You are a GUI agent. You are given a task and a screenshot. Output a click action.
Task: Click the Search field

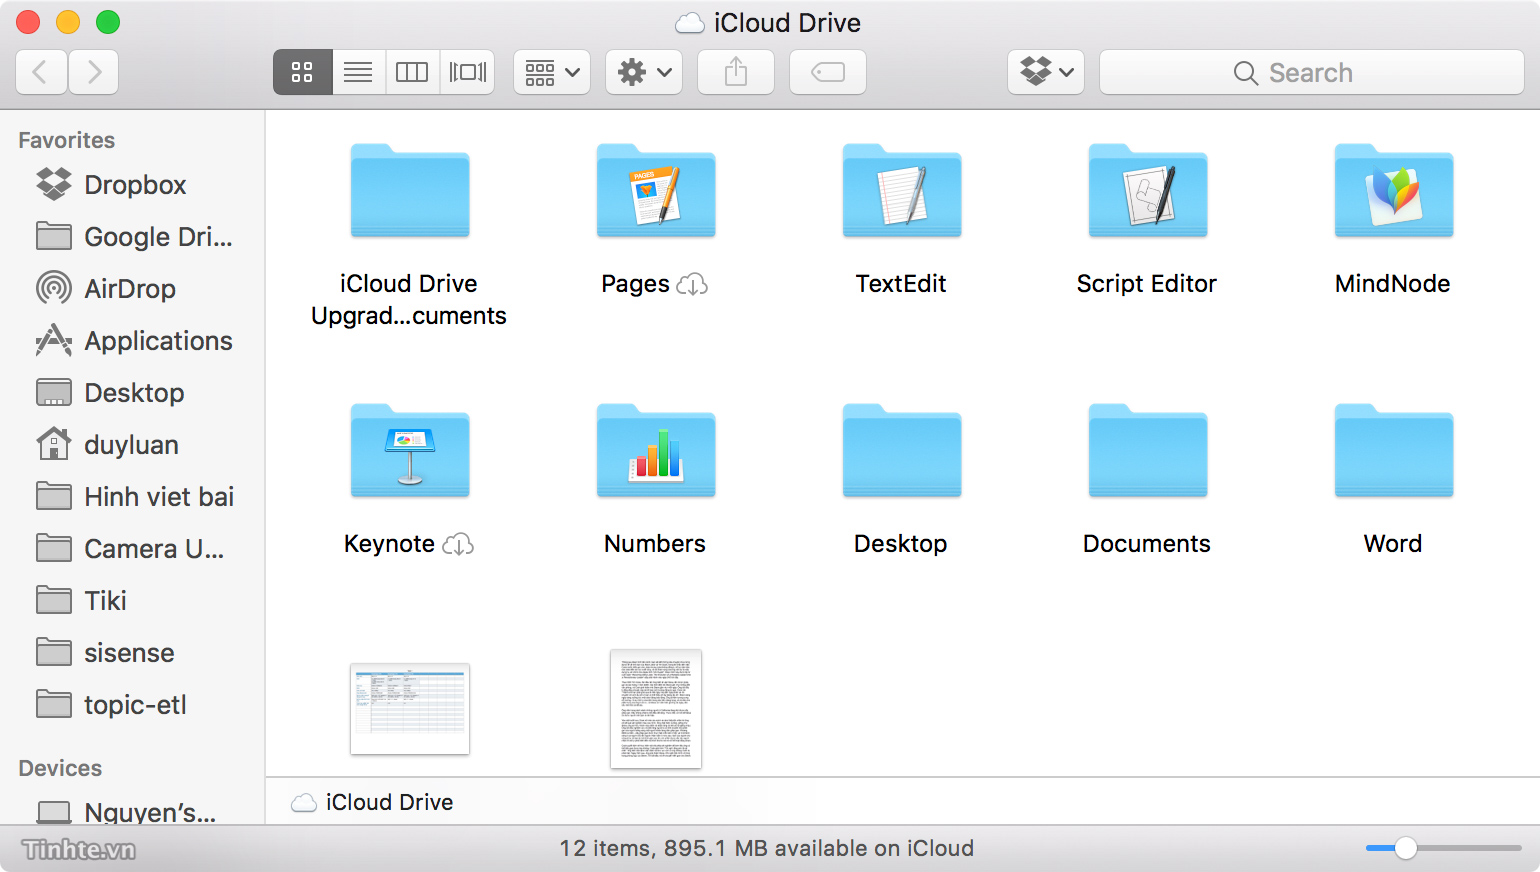pos(1312,72)
